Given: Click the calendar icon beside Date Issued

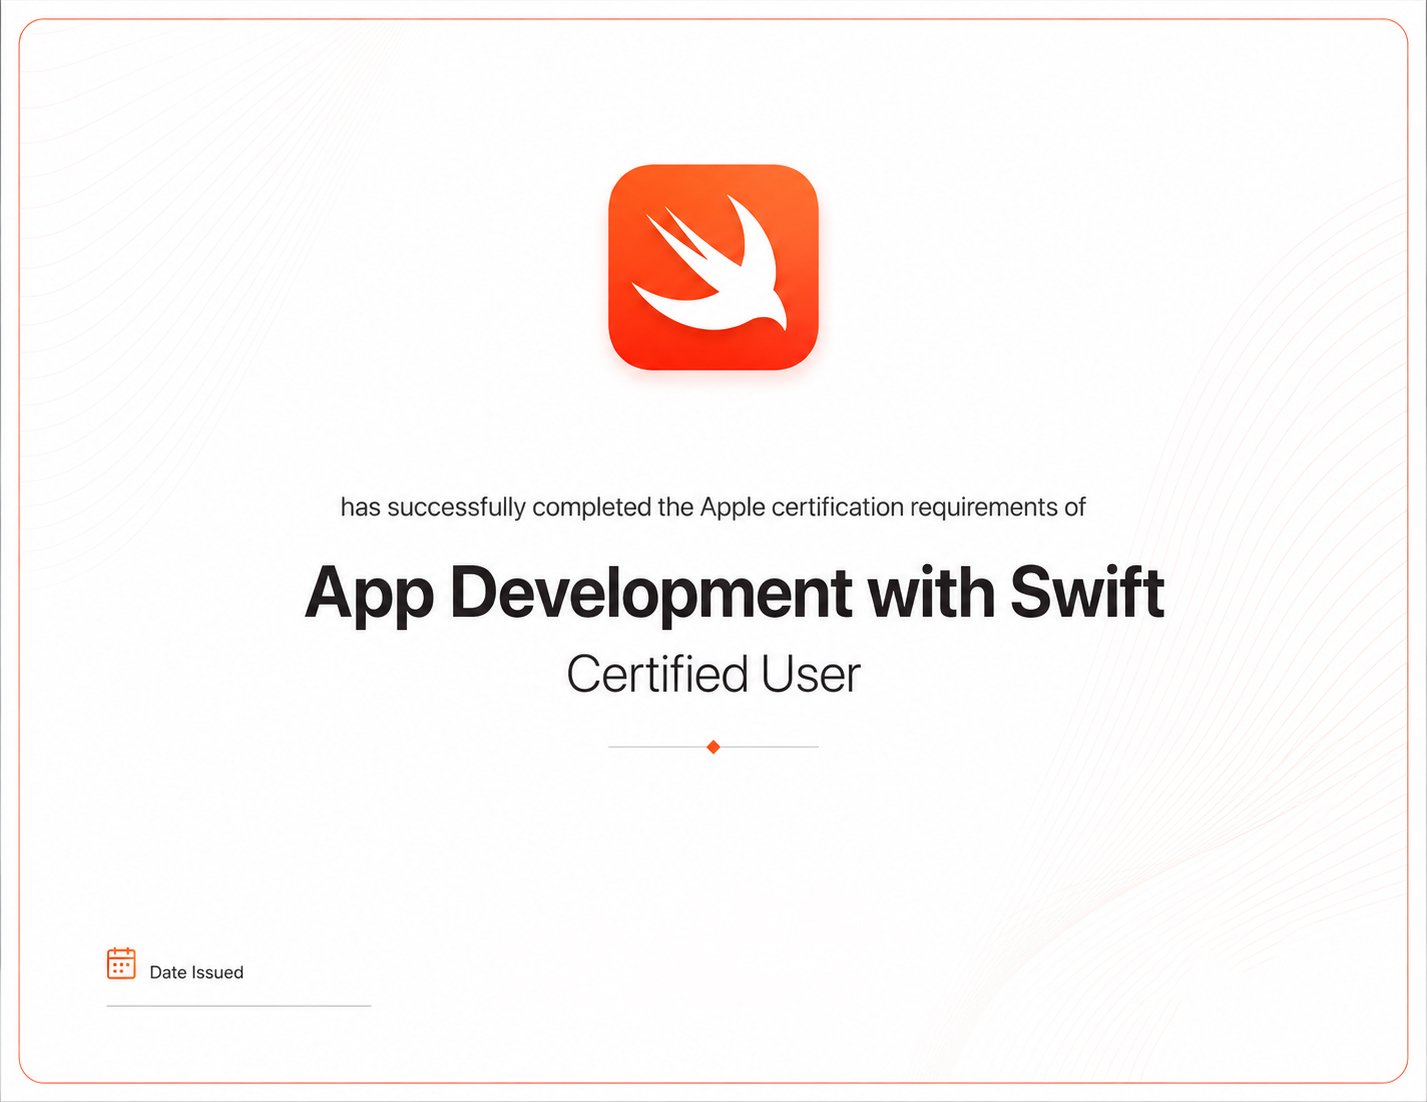Looking at the screenshot, I should (x=121, y=963).
